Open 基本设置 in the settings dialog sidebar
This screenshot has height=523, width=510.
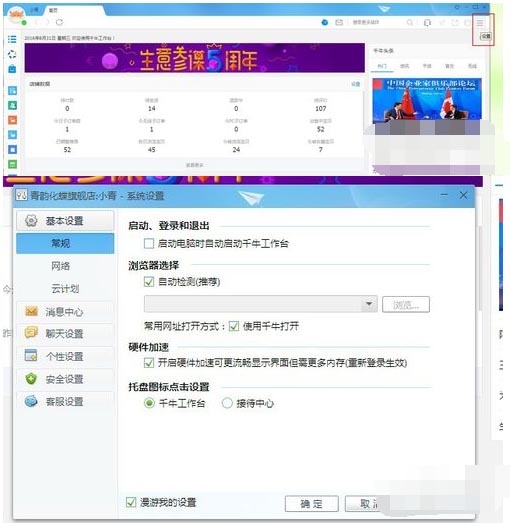tap(65, 221)
